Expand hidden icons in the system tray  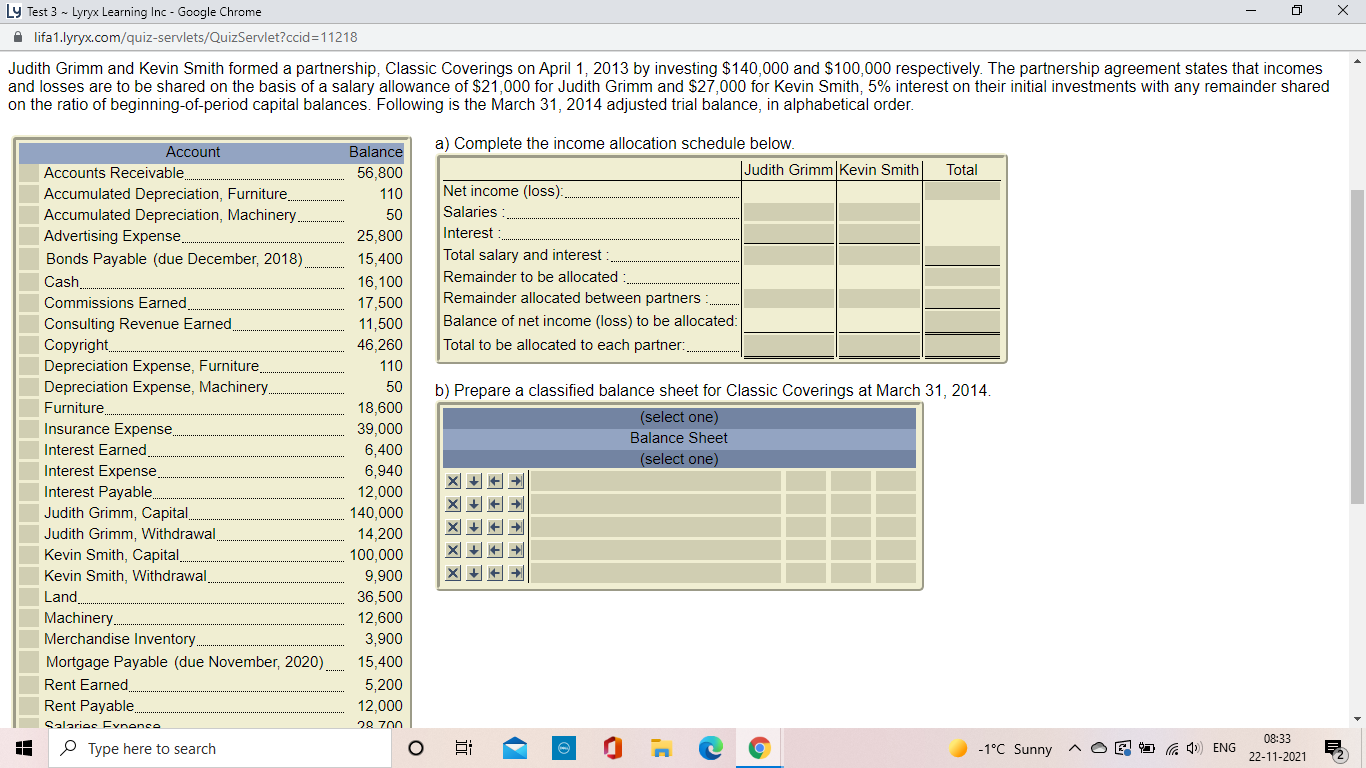click(1075, 747)
